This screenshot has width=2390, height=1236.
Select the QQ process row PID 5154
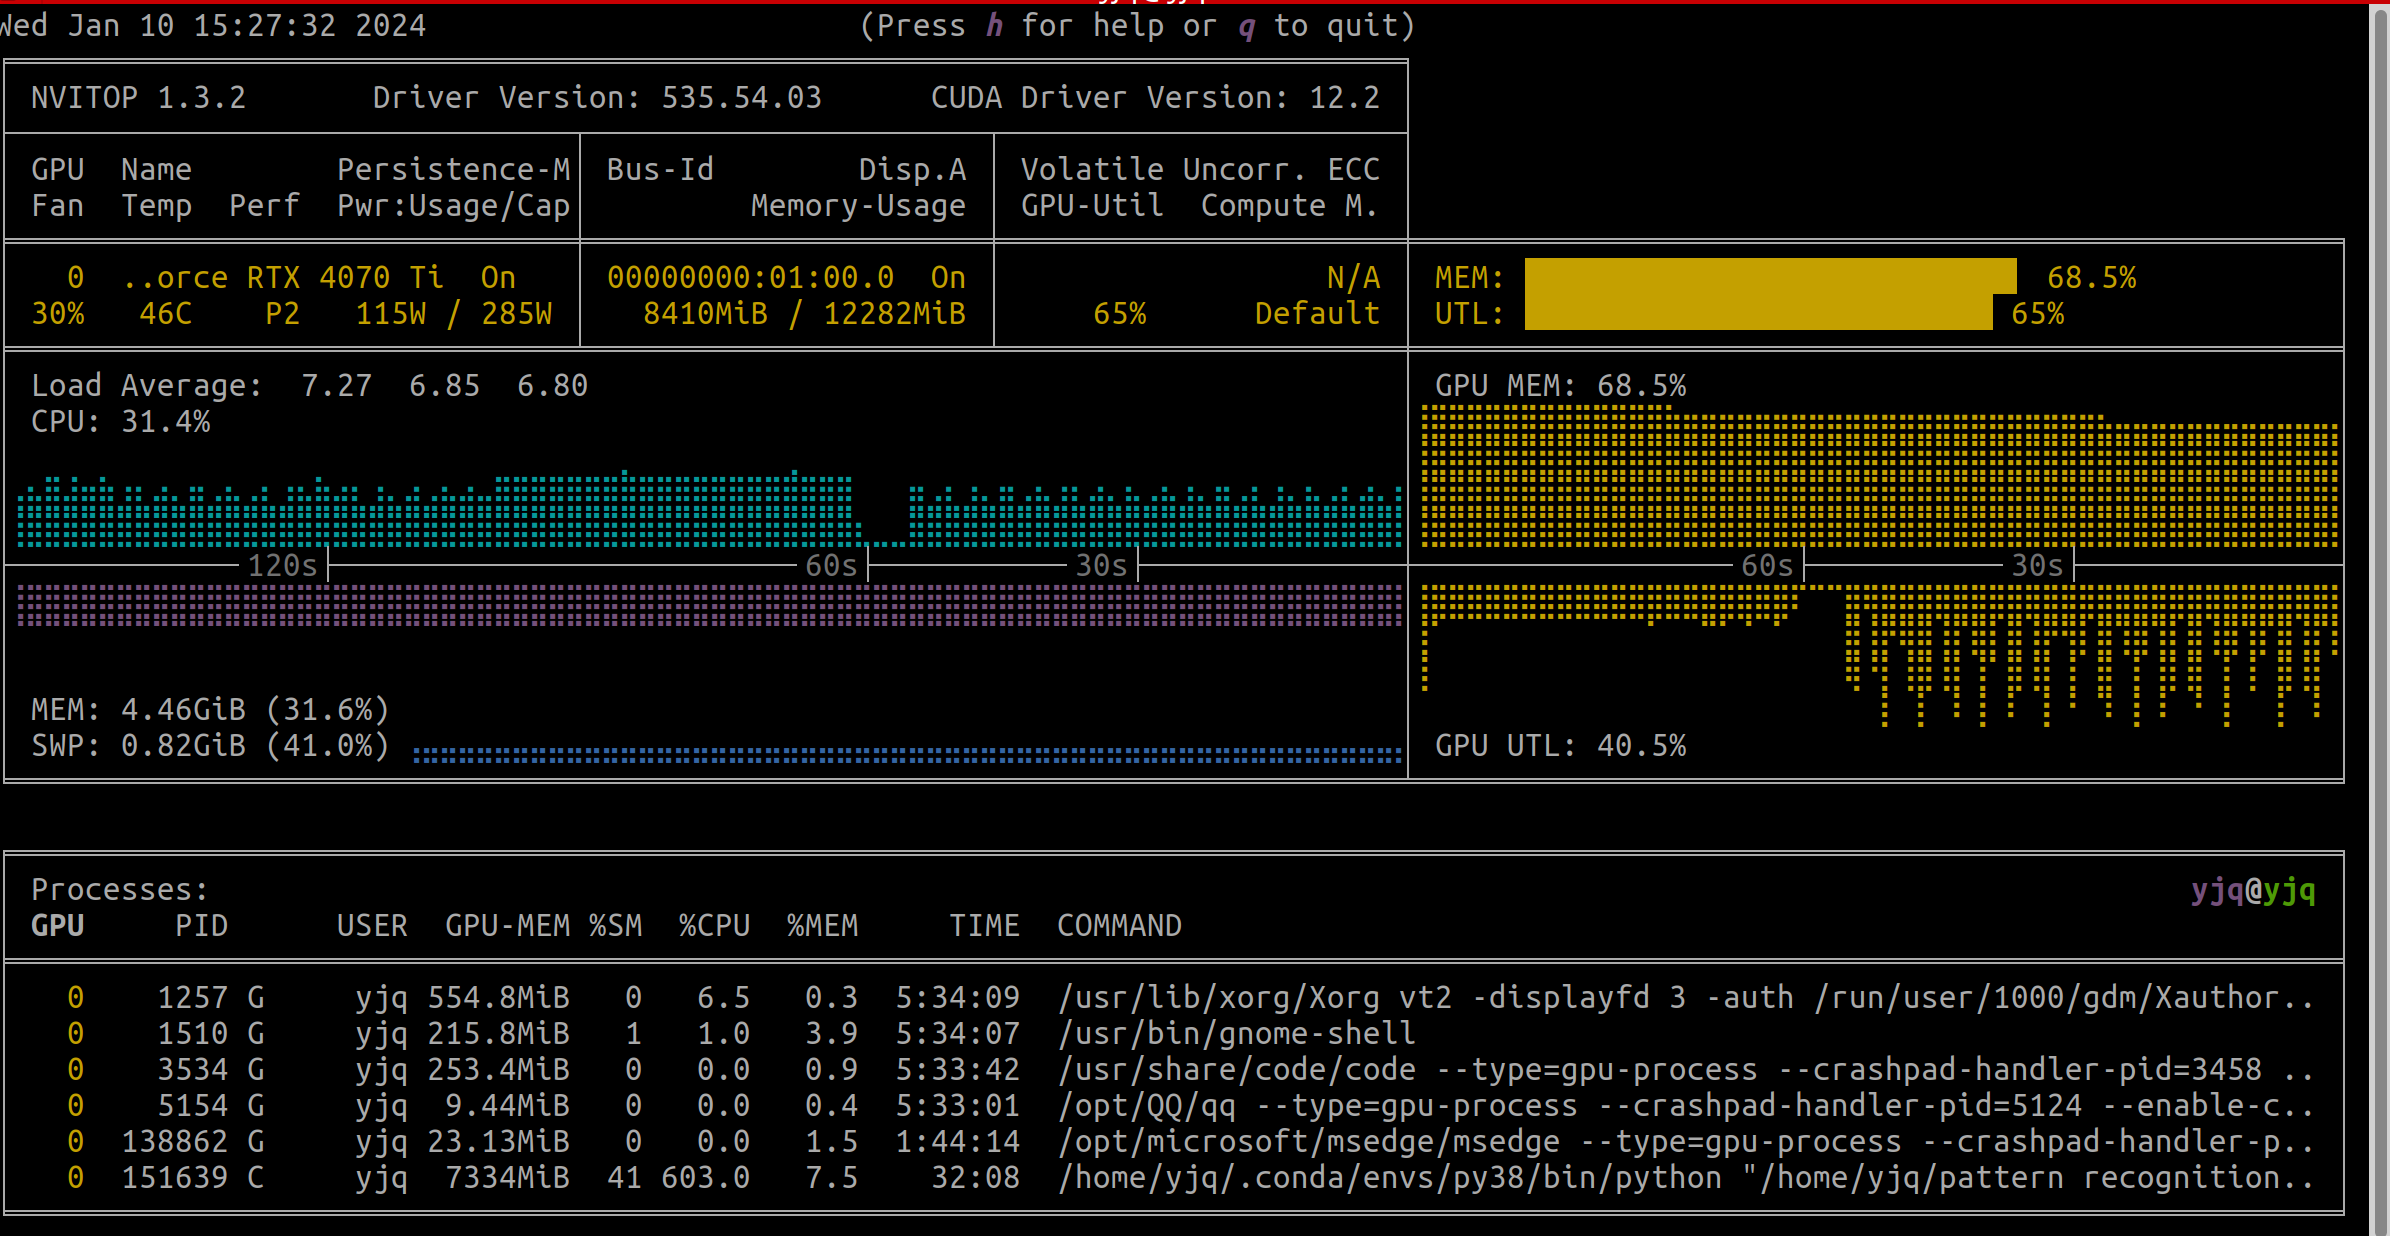[x=1172, y=1105]
